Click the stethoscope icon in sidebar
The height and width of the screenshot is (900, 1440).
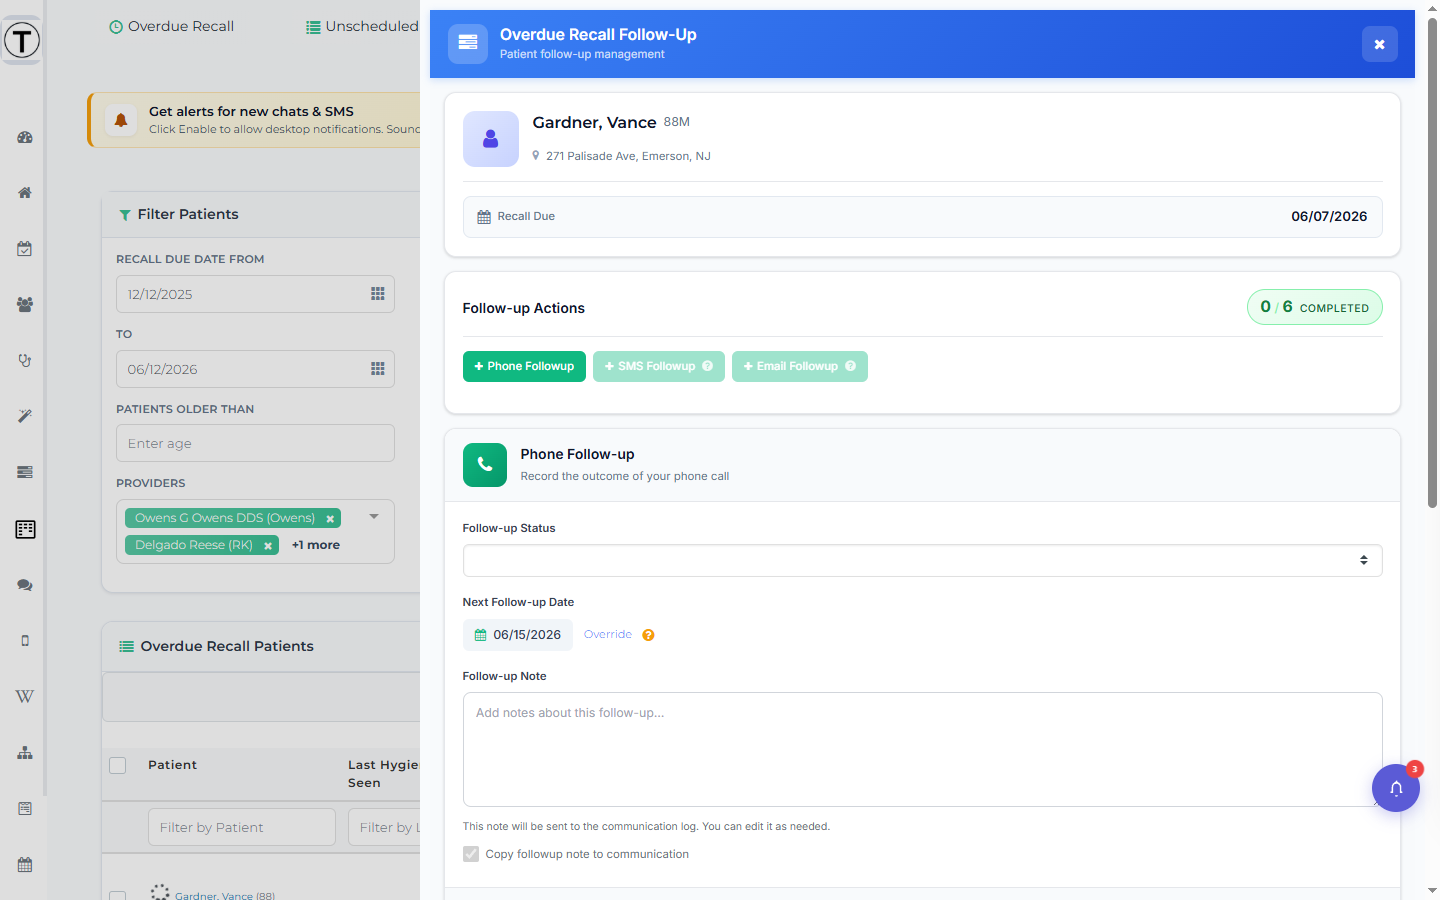25,360
